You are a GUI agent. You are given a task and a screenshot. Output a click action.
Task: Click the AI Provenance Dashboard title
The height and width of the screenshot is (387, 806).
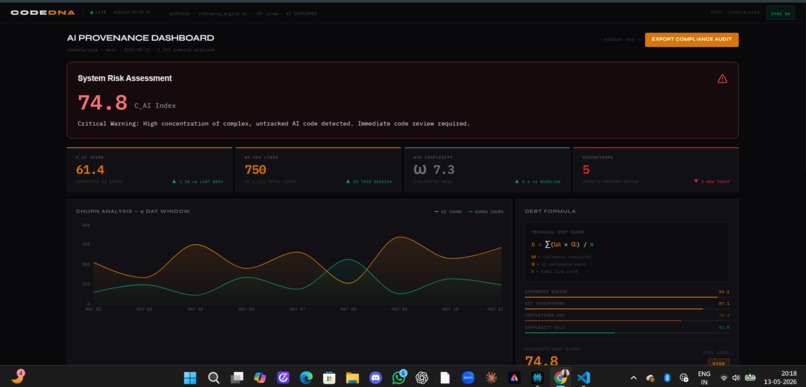[140, 38]
